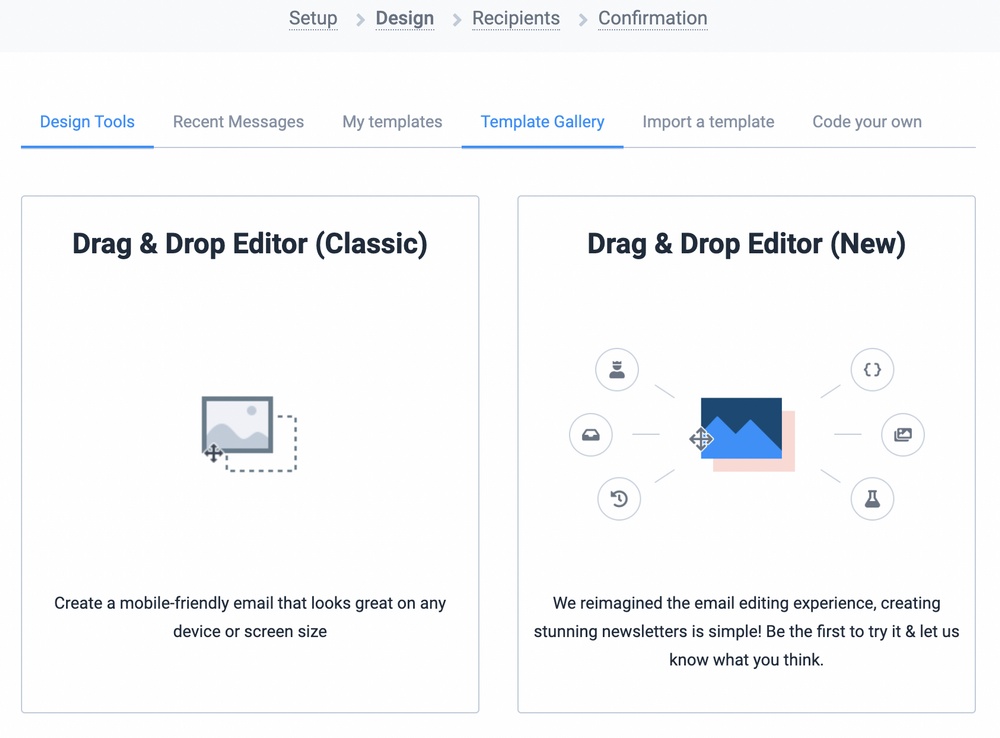Click the Design step in breadcrumb
1000x738 pixels.
coord(404,18)
